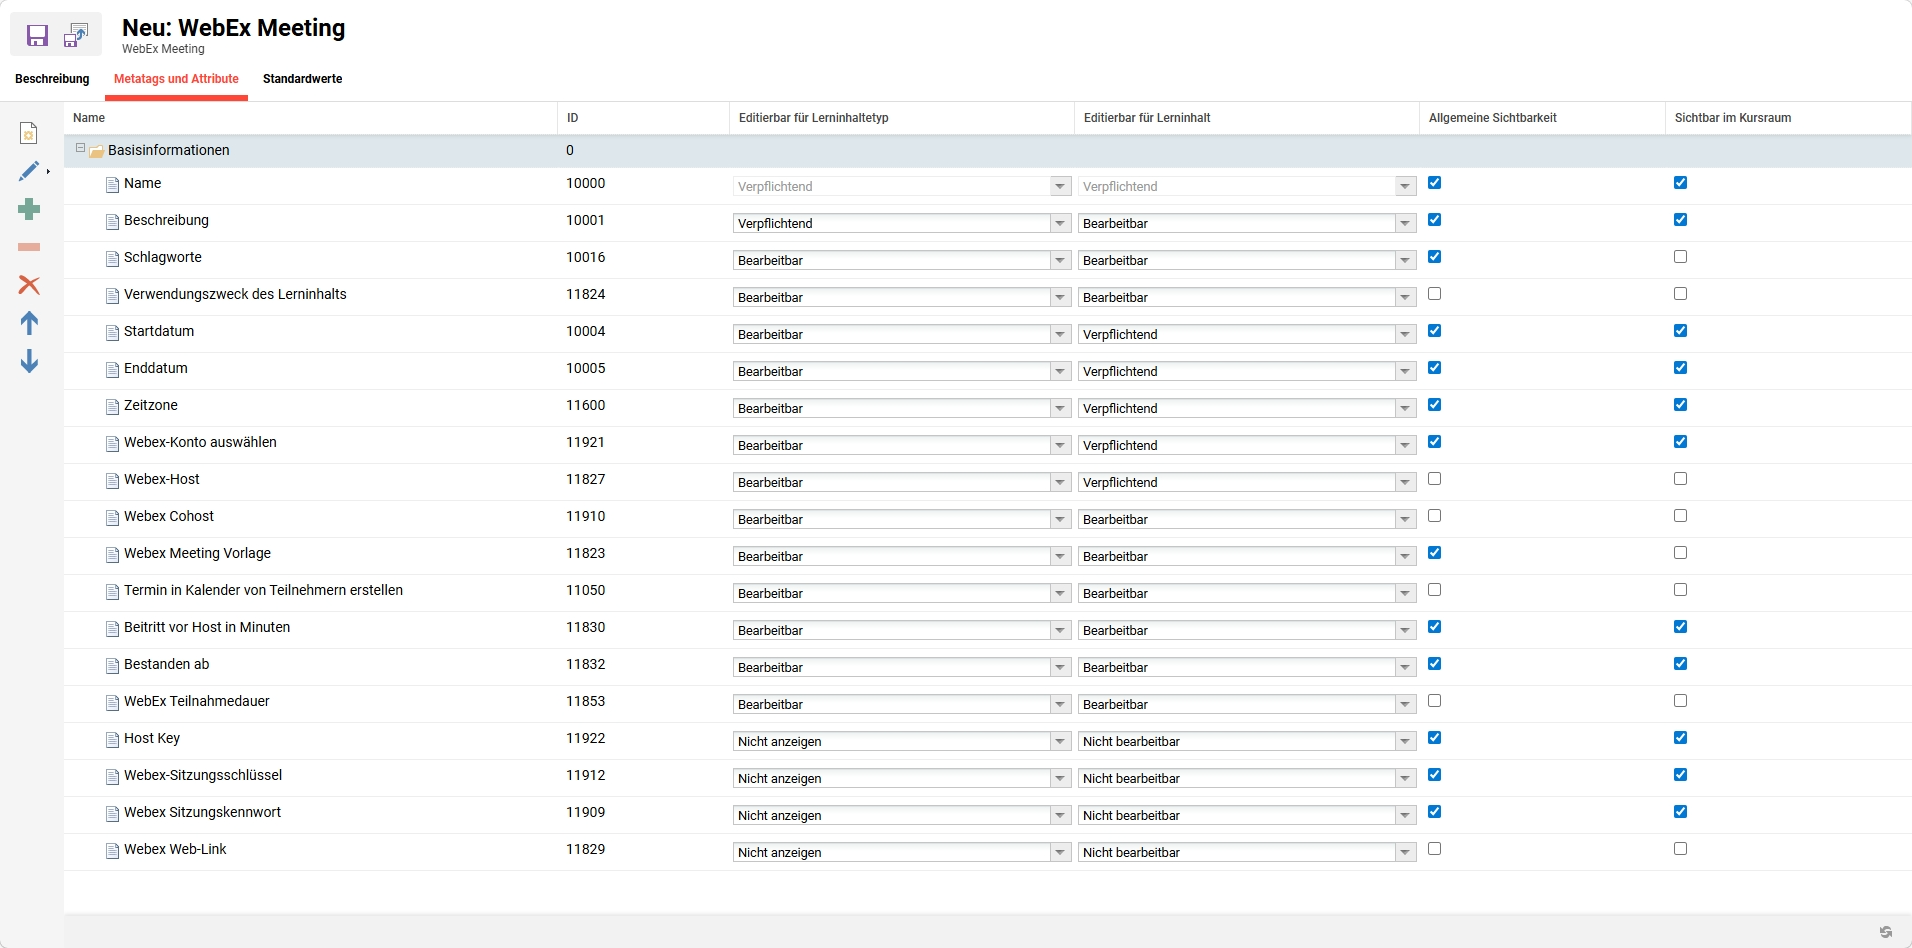The height and width of the screenshot is (948, 1912).
Task: Switch to the Beschreibung tab
Action: point(52,79)
